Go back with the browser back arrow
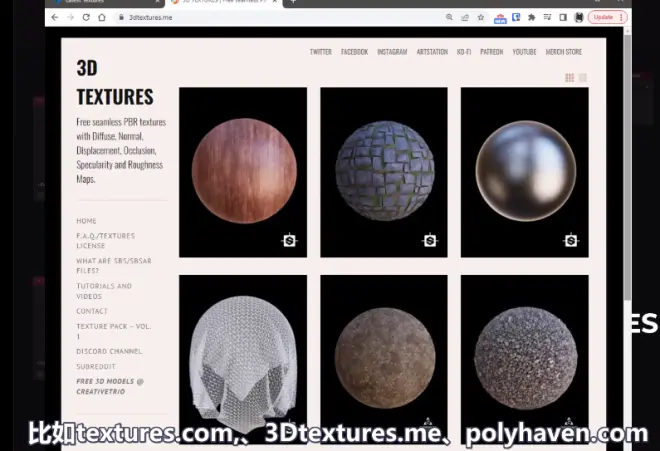The height and width of the screenshot is (451, 660). 55,17
